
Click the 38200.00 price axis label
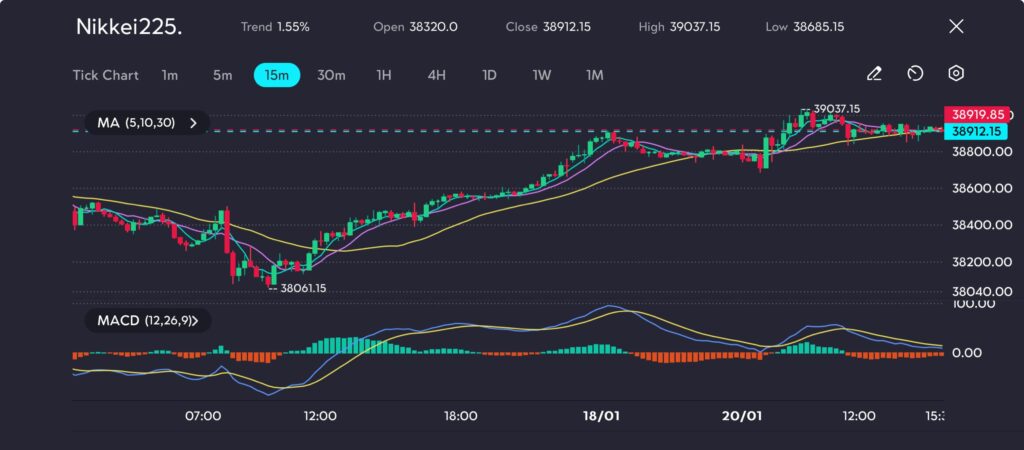click(x=982, y=261)
